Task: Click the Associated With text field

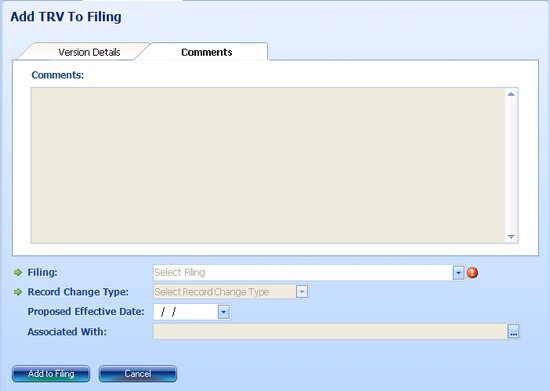Action: pyautogui.click(x=330, y=331)
